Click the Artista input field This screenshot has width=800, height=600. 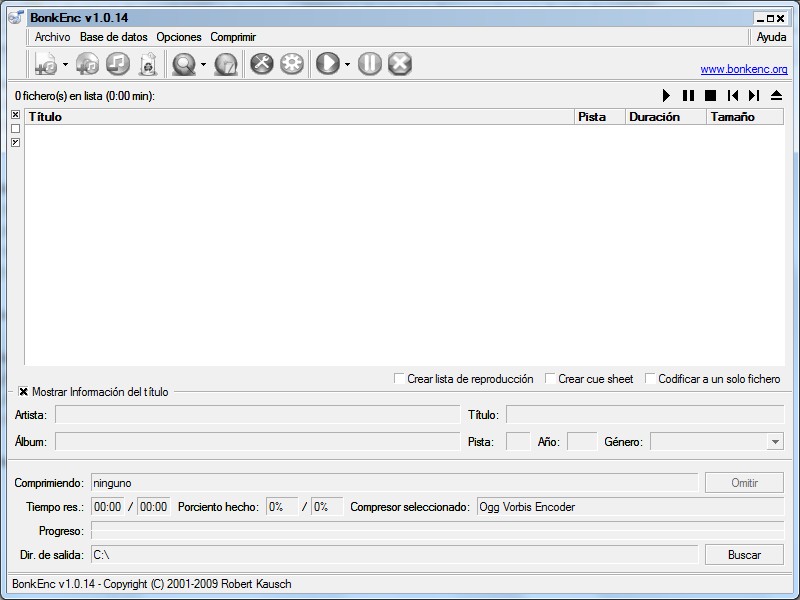pos(258,414)
